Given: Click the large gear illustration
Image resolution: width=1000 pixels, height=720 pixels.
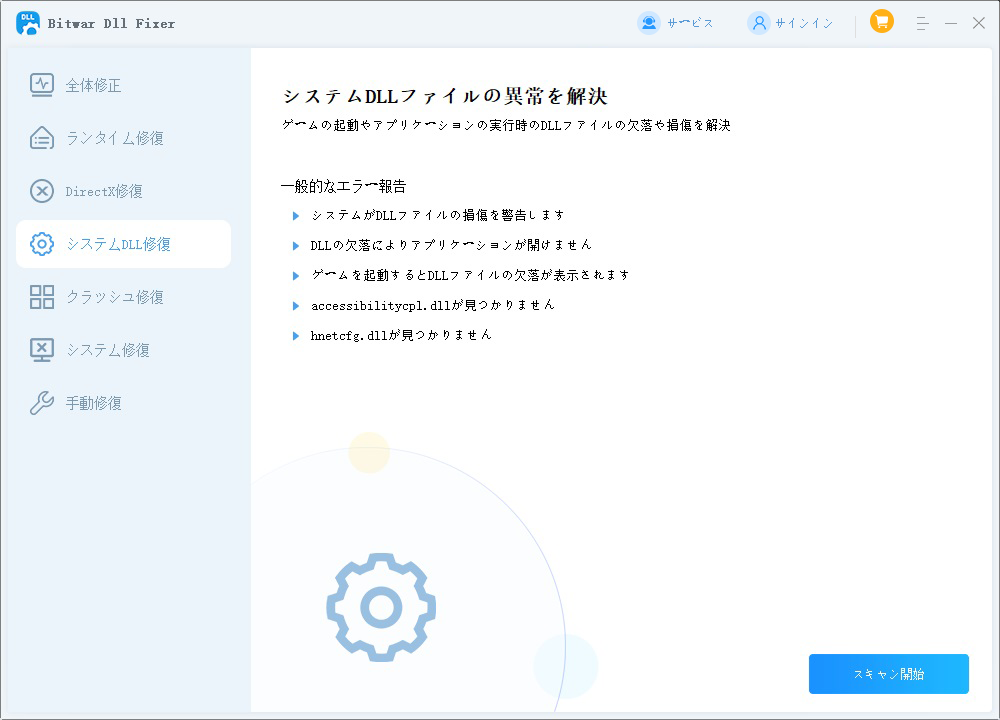Looking at the screenshot, I should [381, 607].
